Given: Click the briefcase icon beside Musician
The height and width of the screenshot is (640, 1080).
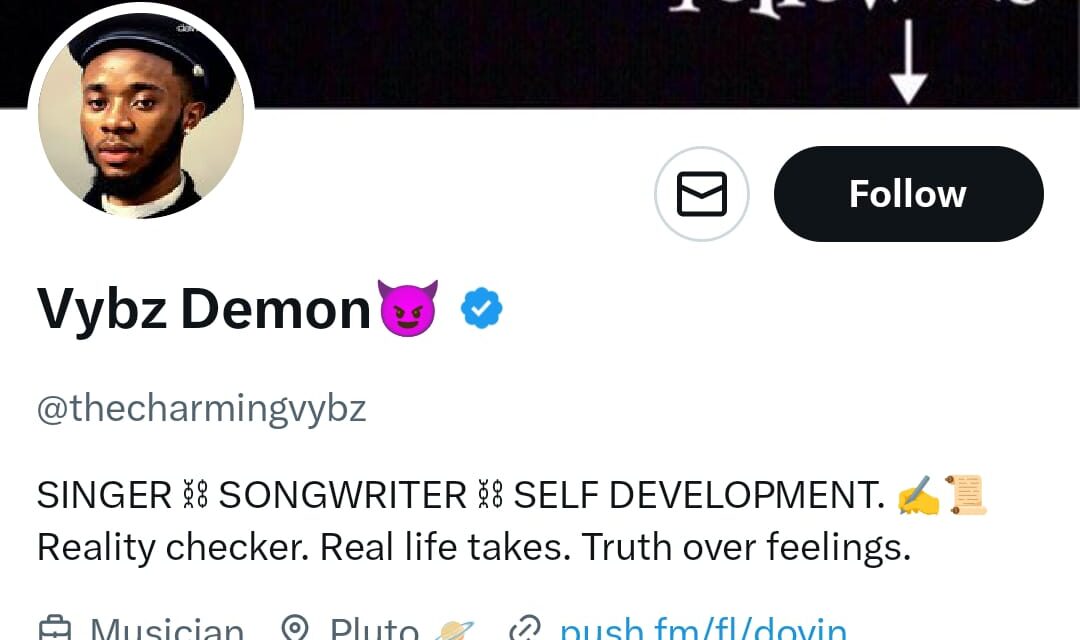Looking at the screenshot, I should point(55,630).
